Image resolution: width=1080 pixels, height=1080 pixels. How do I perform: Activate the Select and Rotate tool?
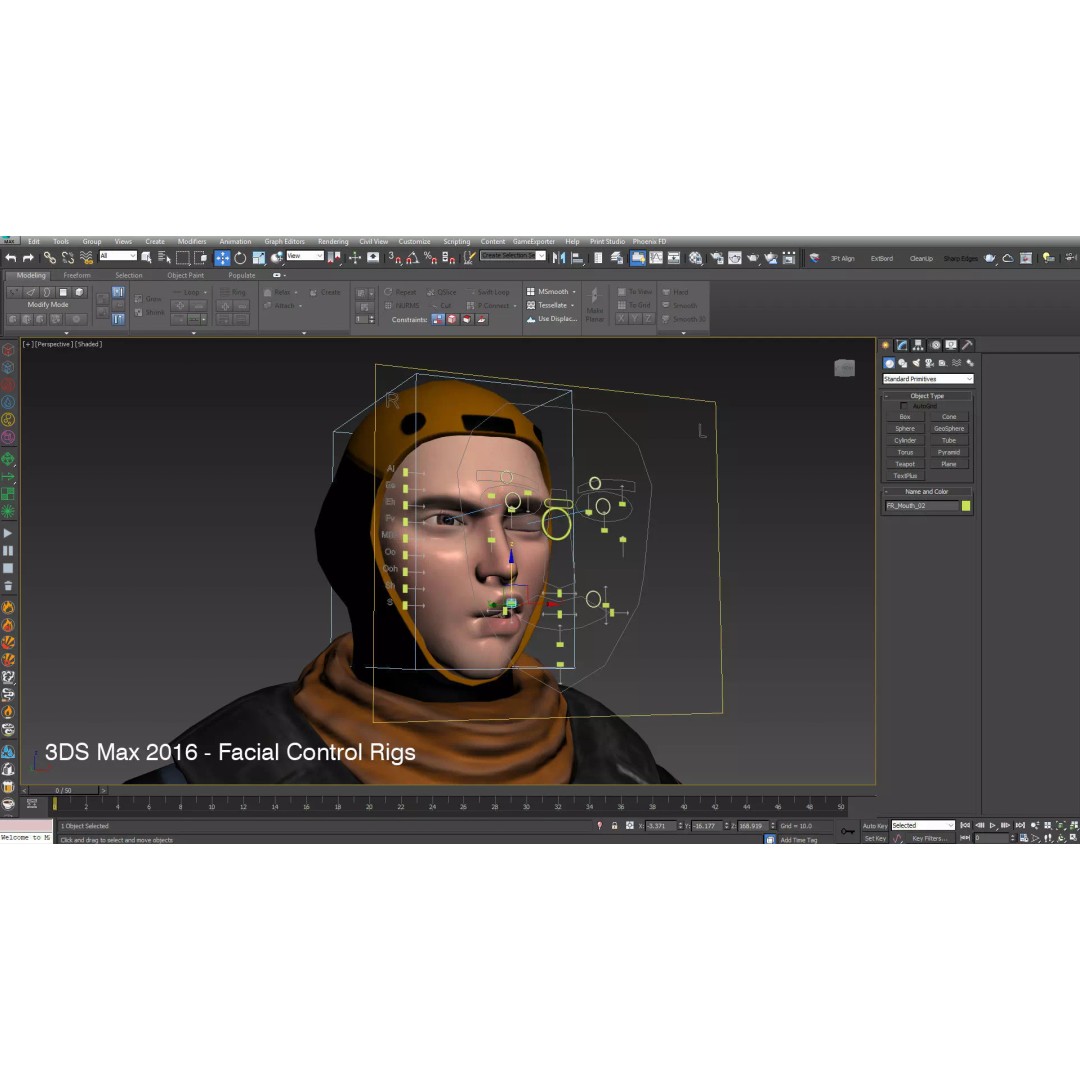240,258
